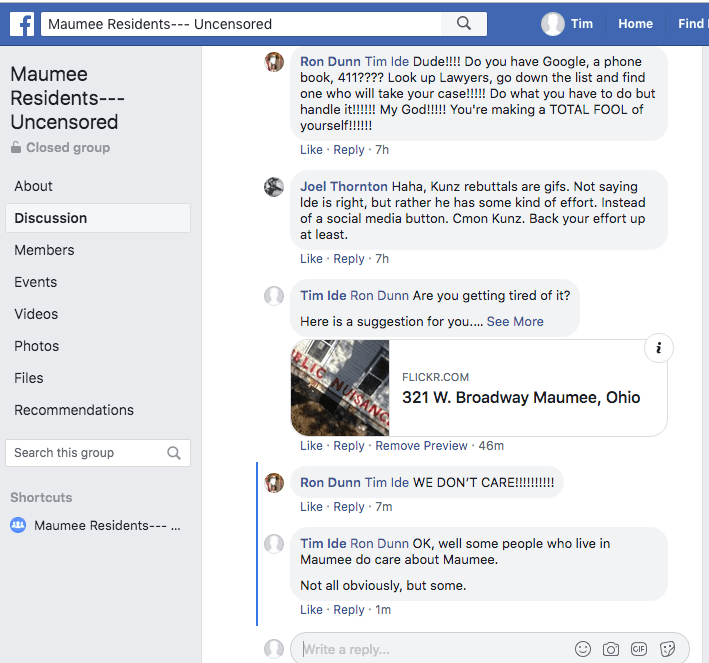The width and height of the screenshot is (709, 663).
Task: Open the sticker picker icon
Action: click(667, 649)
